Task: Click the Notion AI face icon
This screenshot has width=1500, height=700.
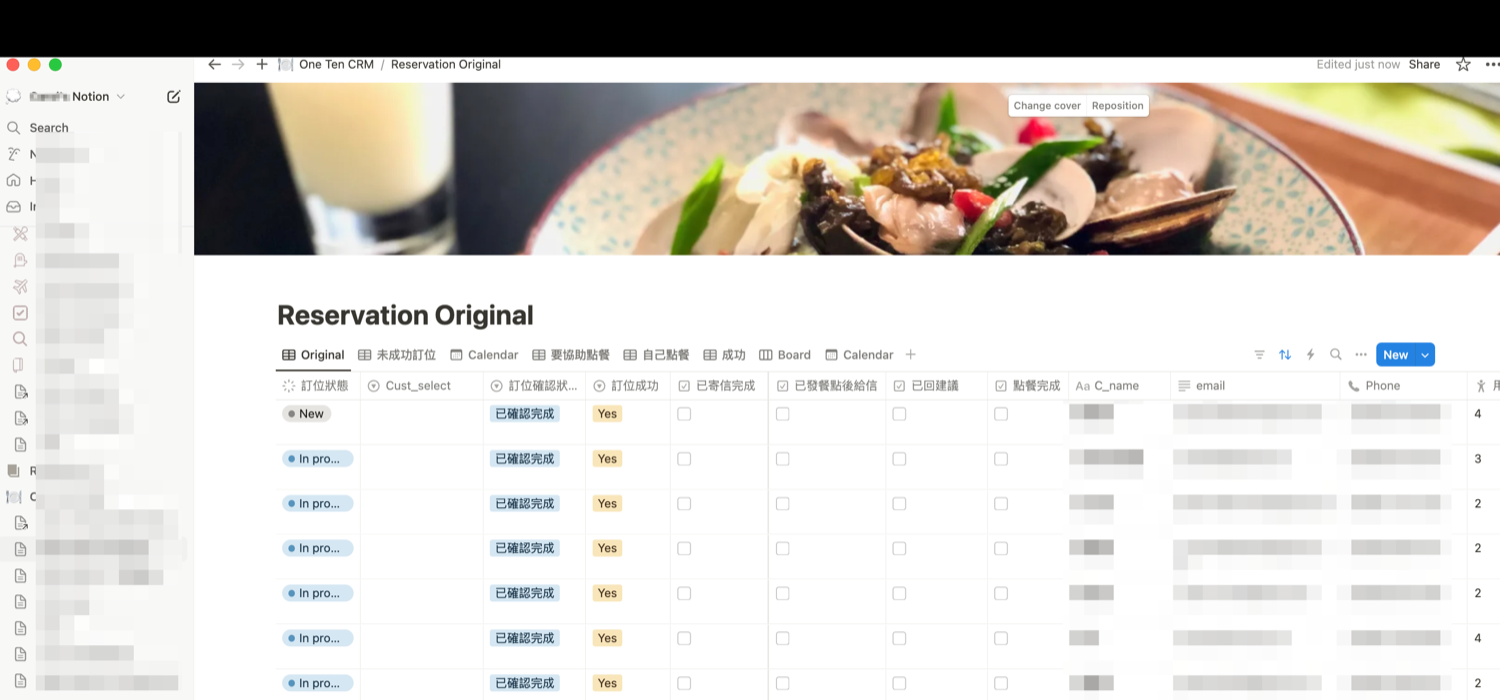Action: pyautogui.click(x=14, y=154)
